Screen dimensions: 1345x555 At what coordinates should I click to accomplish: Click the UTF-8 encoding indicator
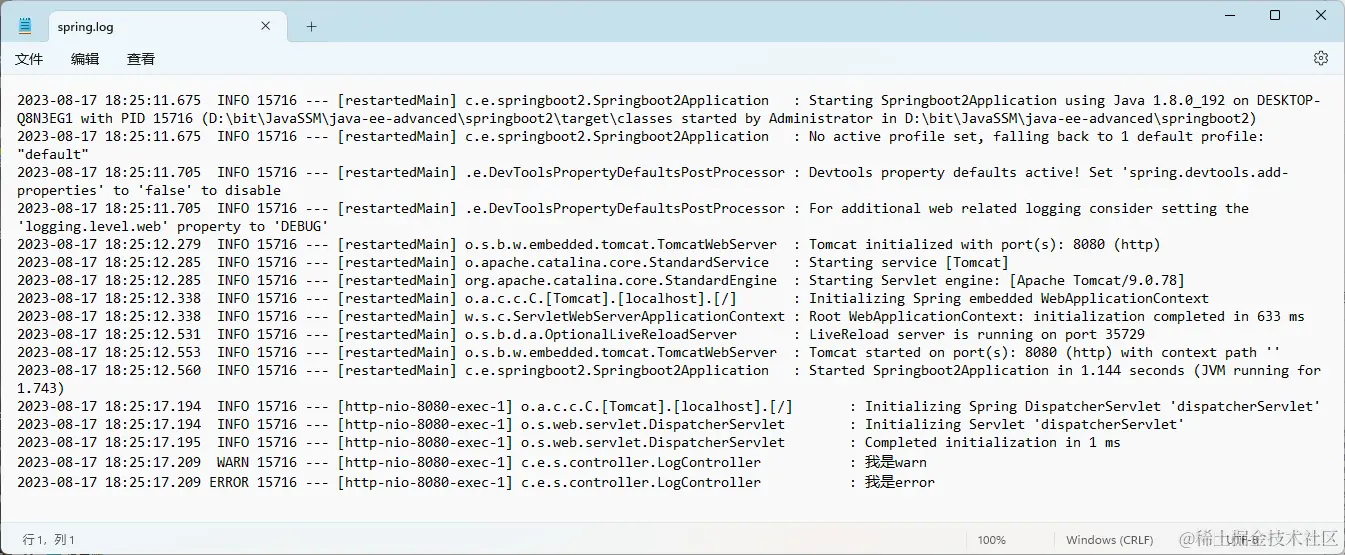click(x=1241, y=540)
